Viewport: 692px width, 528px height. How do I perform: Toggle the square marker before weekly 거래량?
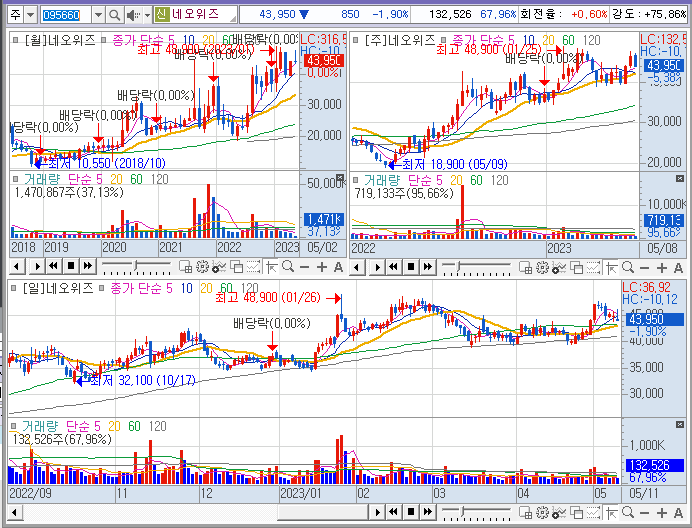(356, 180)
